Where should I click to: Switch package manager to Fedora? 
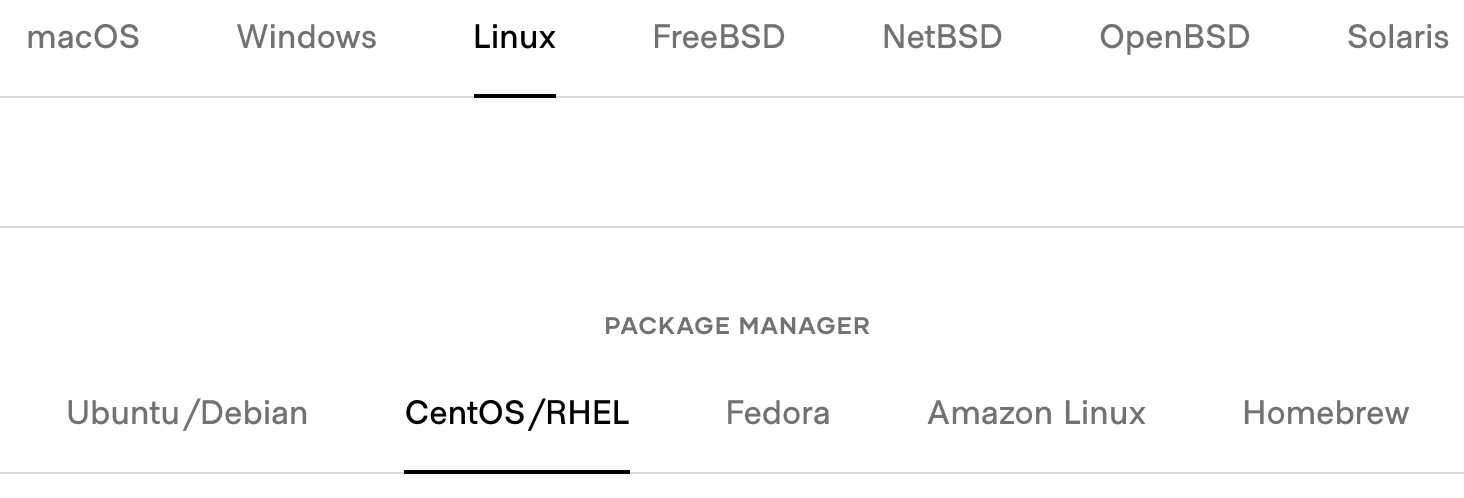778,413
